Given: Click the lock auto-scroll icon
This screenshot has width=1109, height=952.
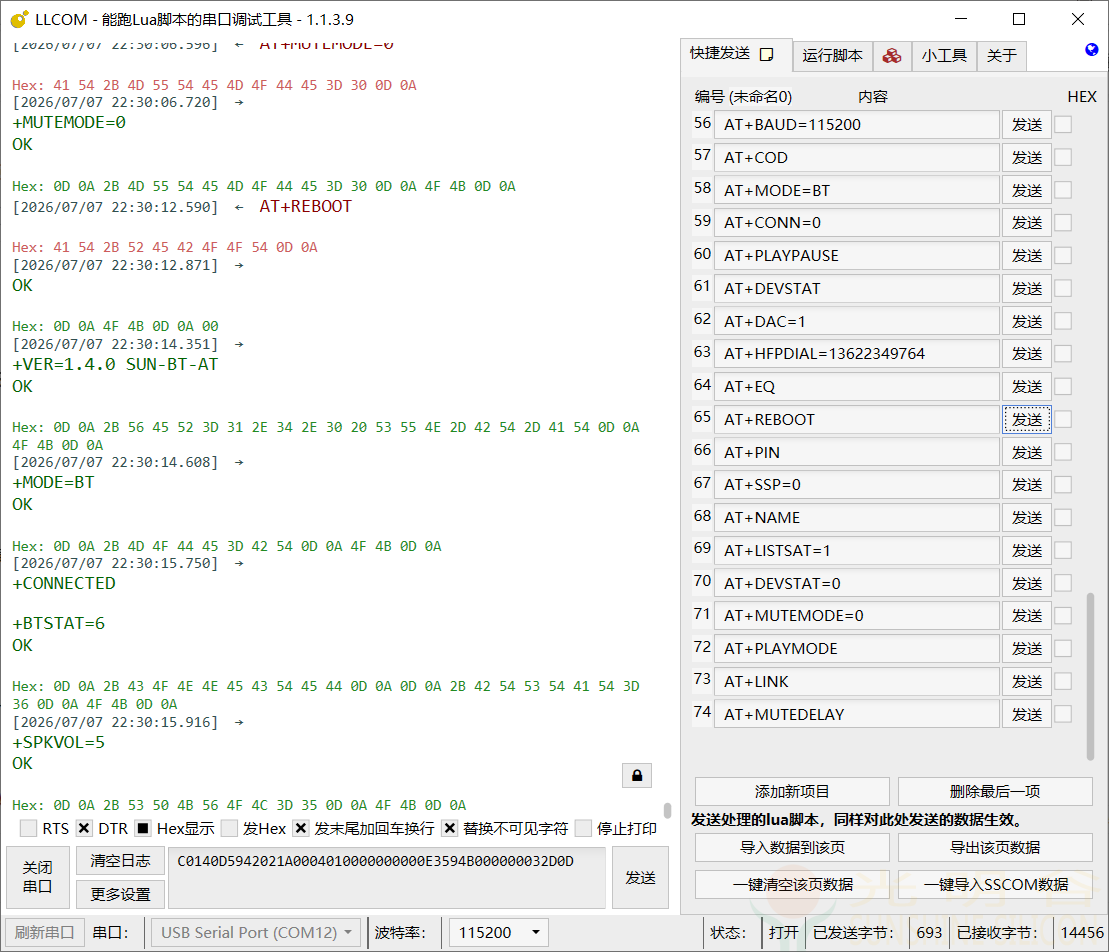Looking at the screenshot, I should pyautogui.click(x=637, y=775).
